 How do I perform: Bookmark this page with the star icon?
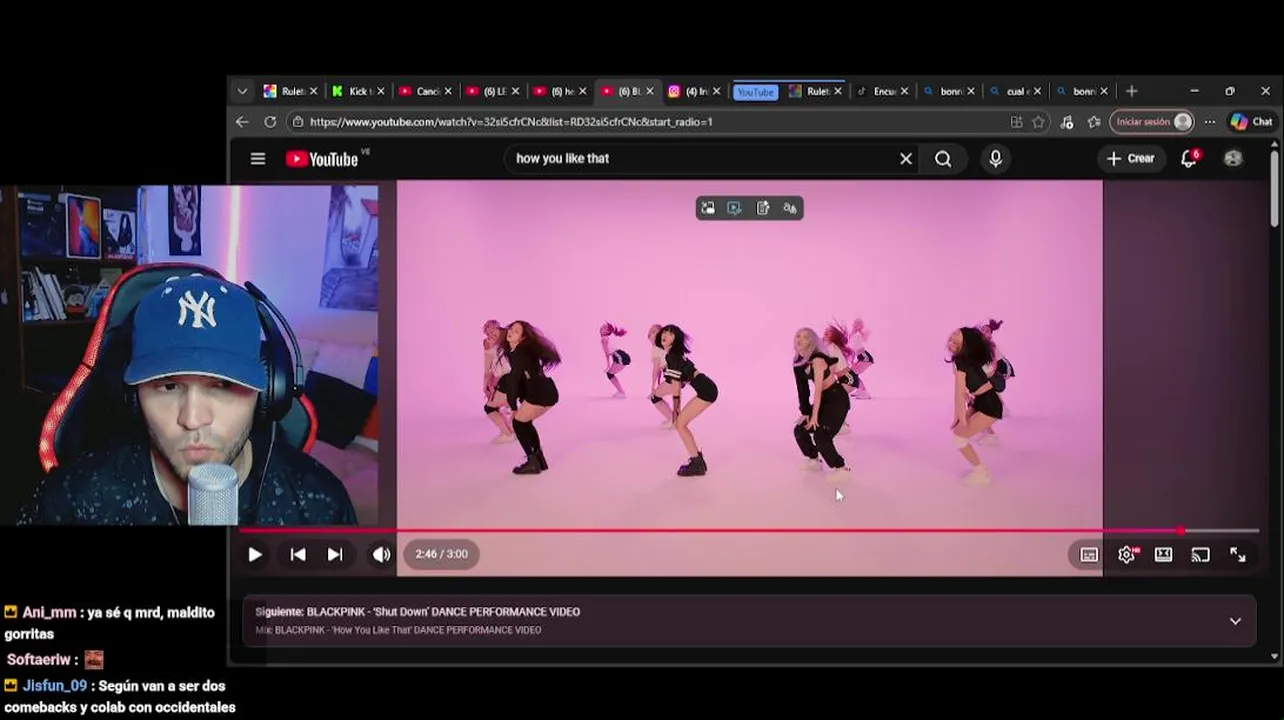tap(1039, 122)
